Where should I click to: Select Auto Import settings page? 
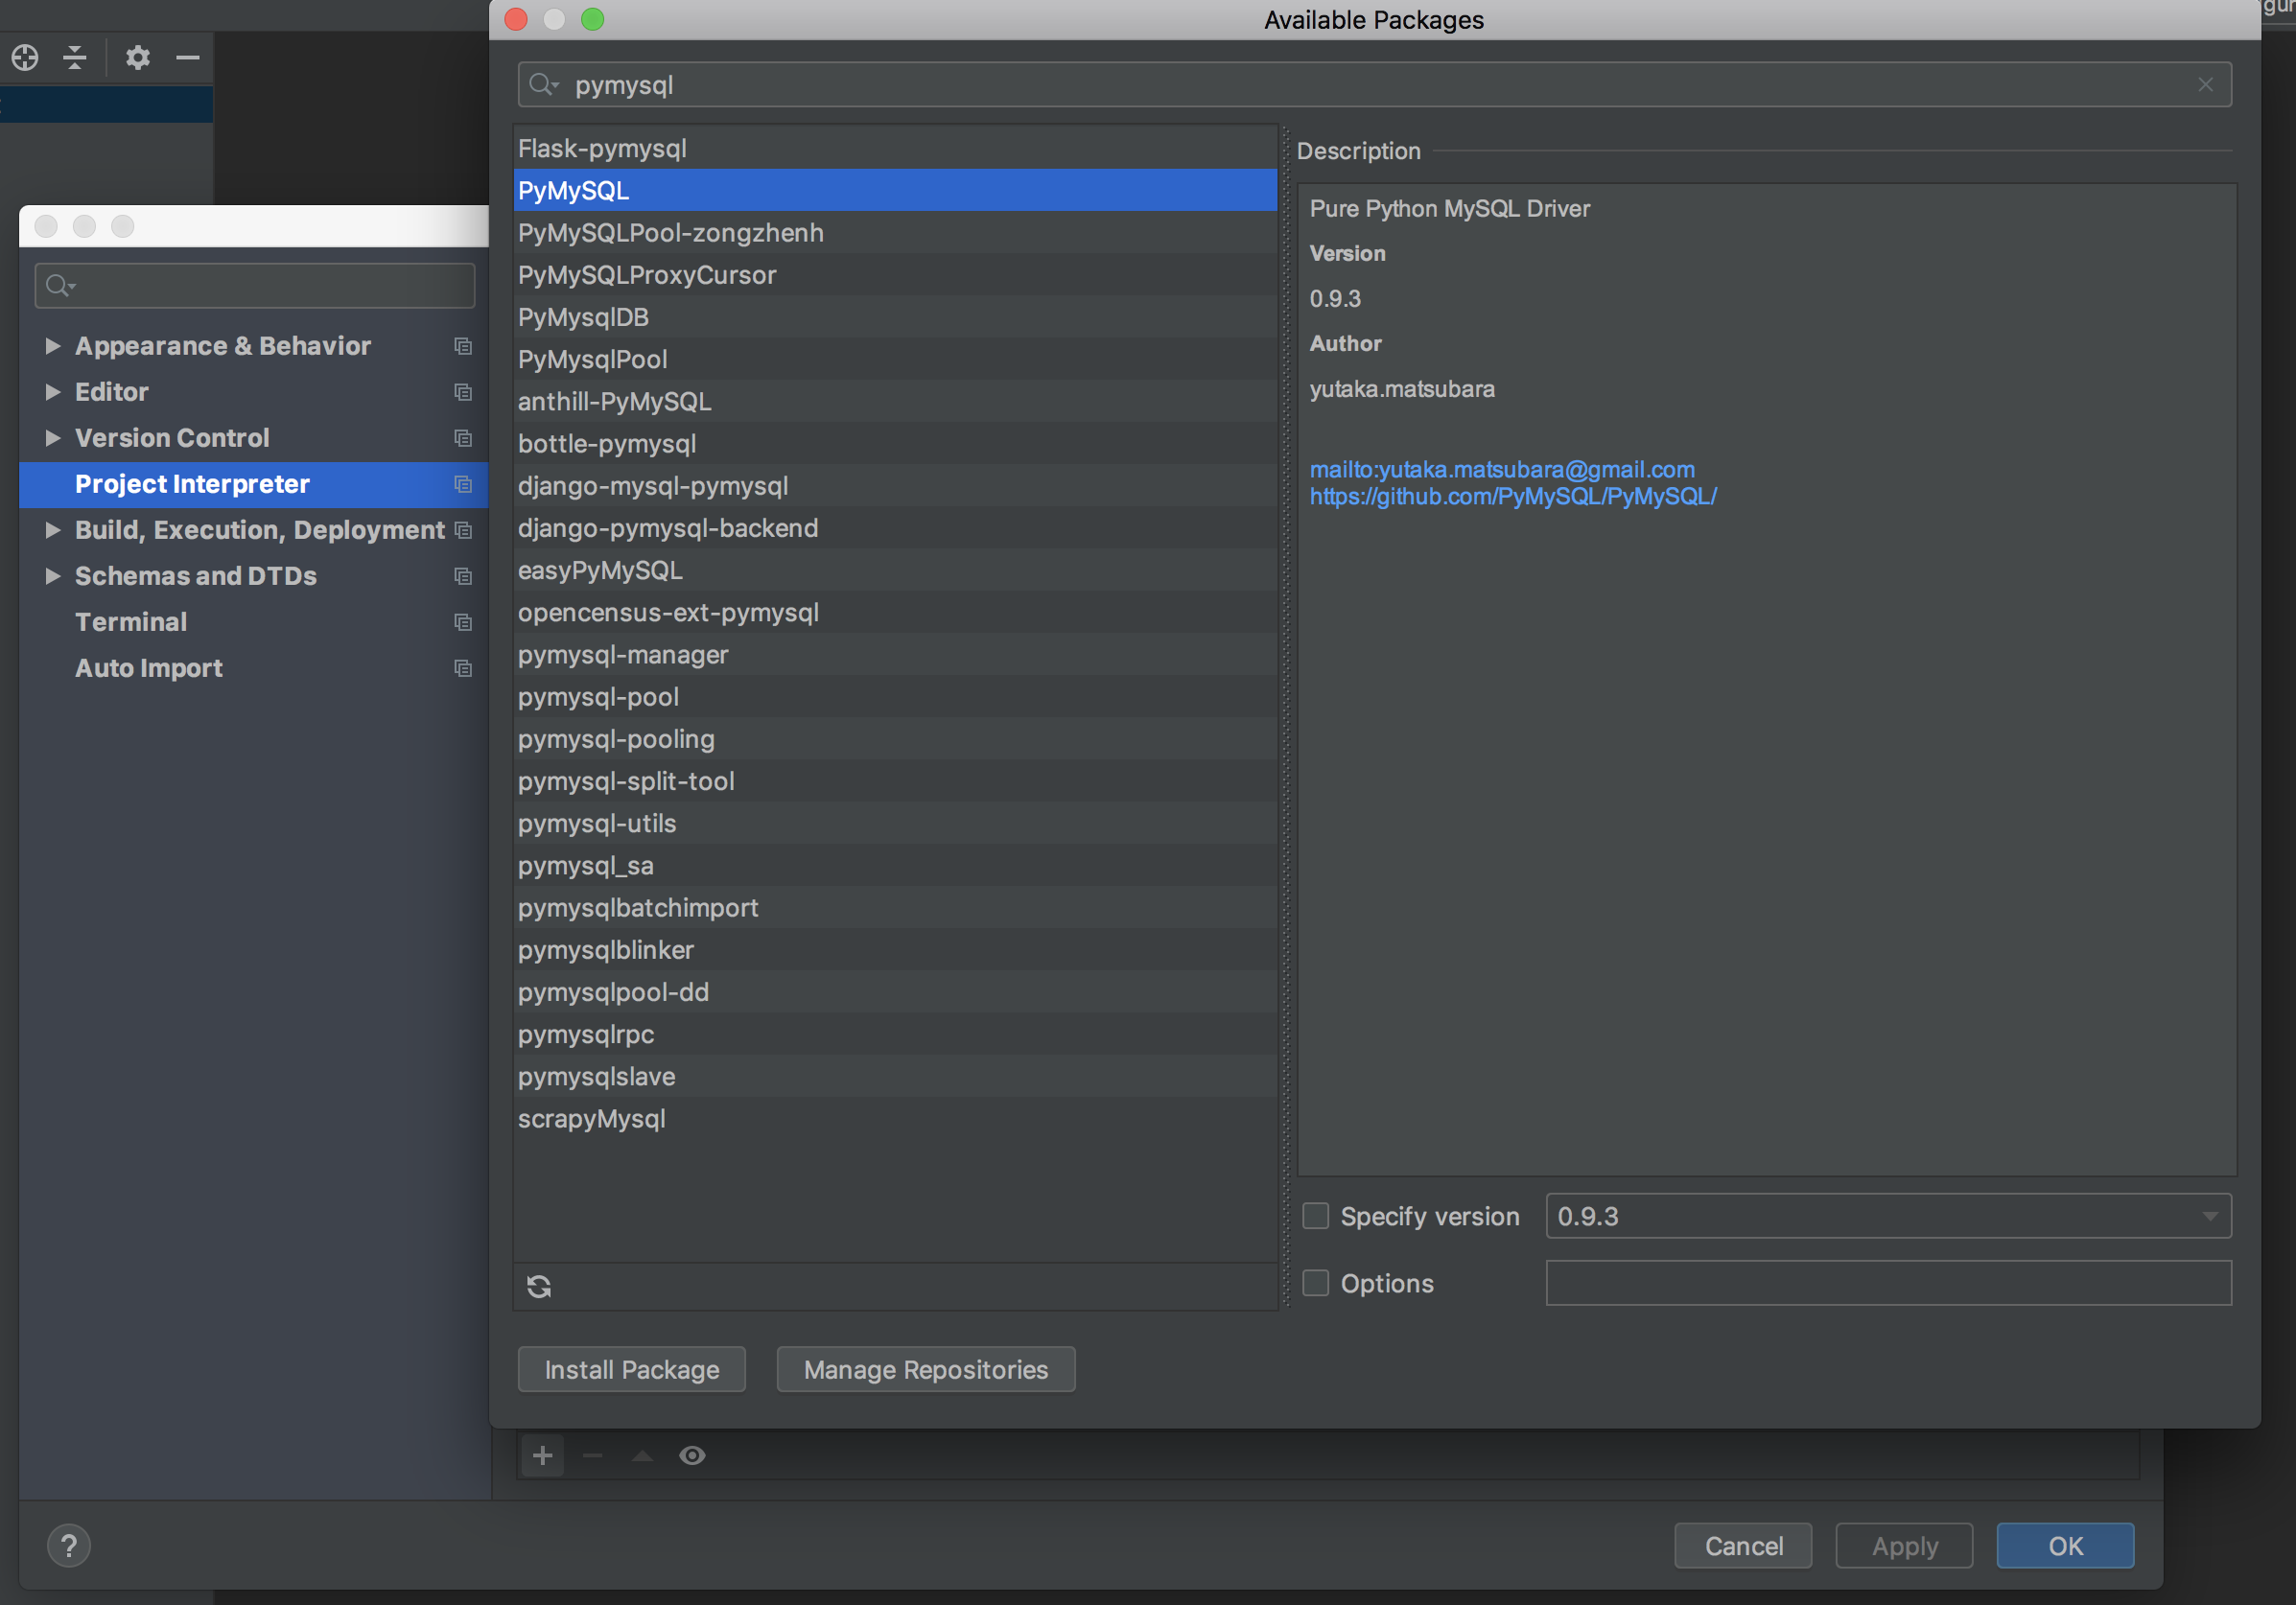[x=254, y=668]
